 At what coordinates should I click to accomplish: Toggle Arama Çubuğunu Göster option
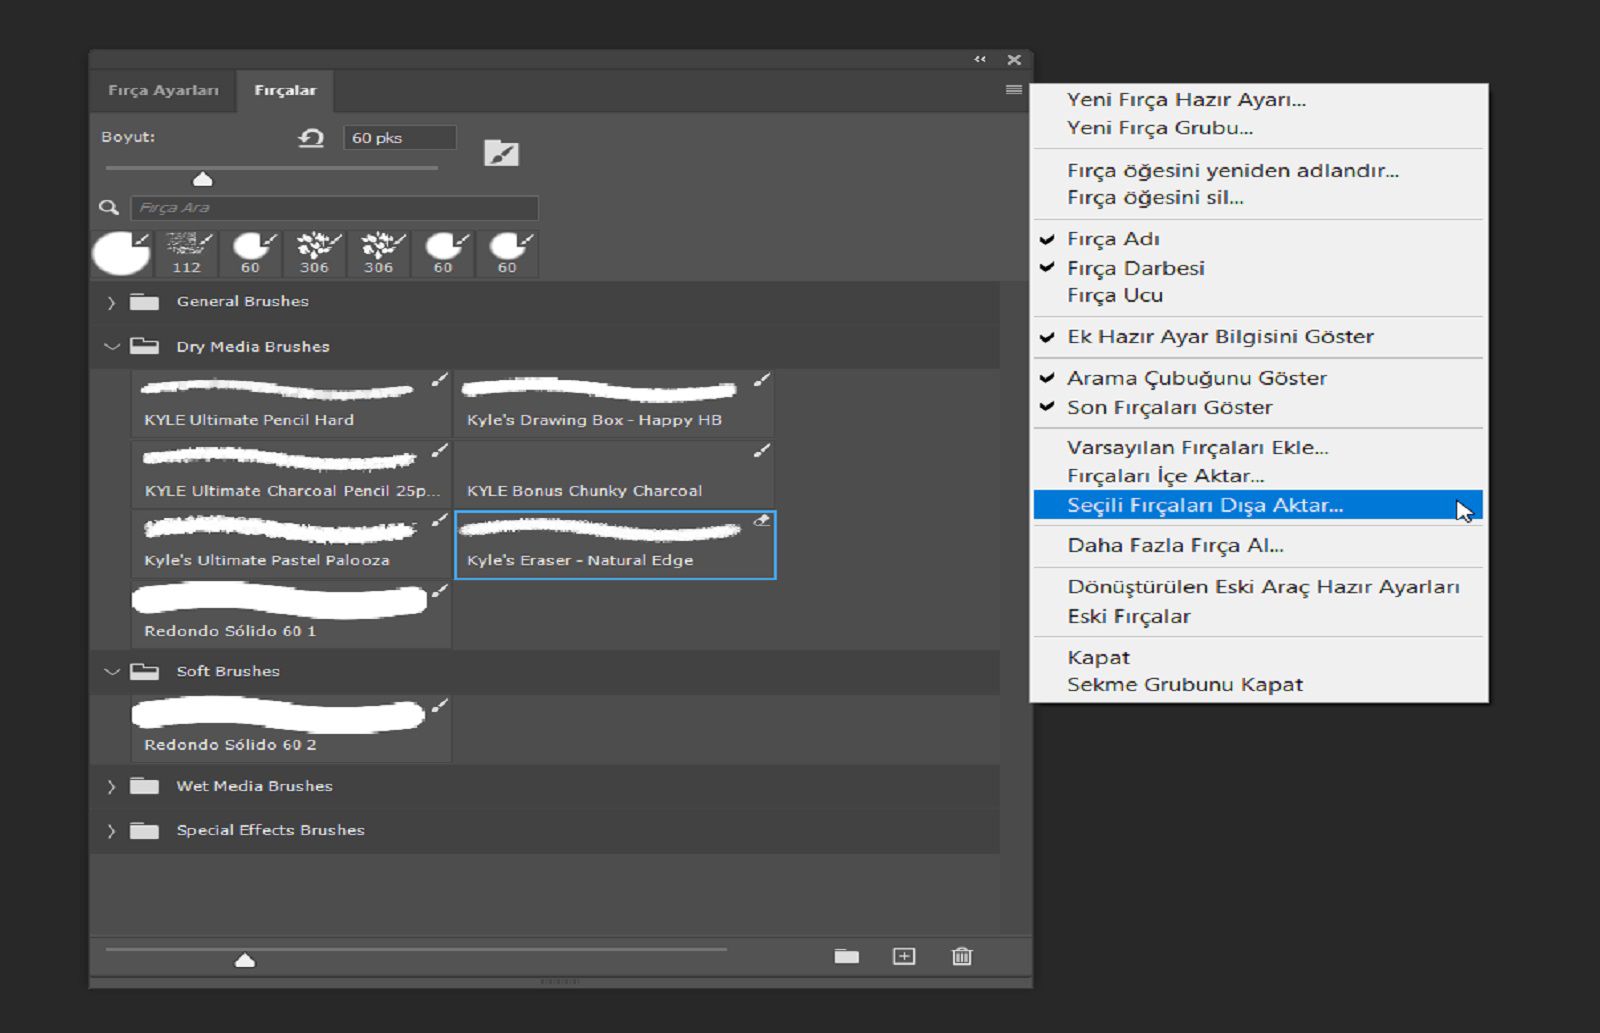1258,378
